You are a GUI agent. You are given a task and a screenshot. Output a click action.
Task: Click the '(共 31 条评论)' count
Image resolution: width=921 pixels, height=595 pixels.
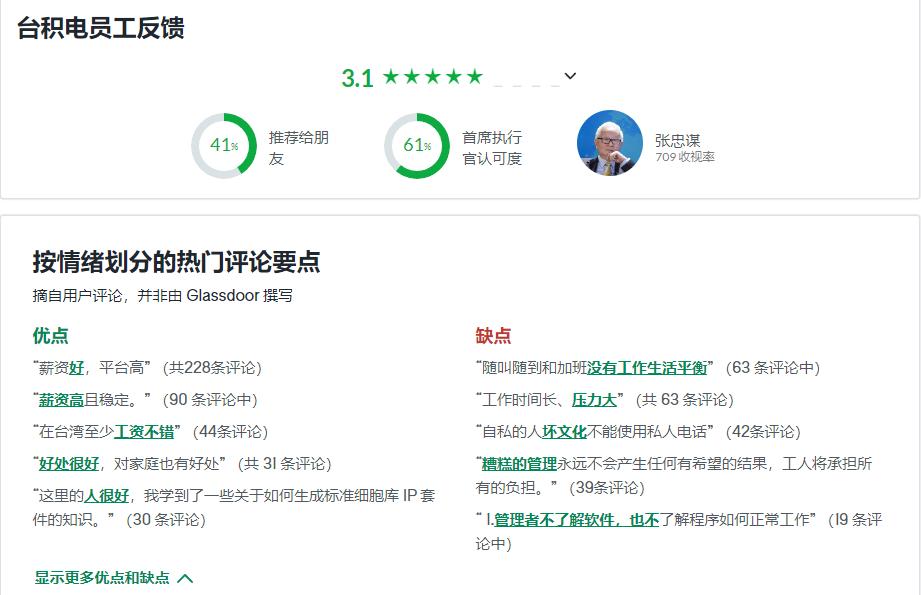coord(285,464)
